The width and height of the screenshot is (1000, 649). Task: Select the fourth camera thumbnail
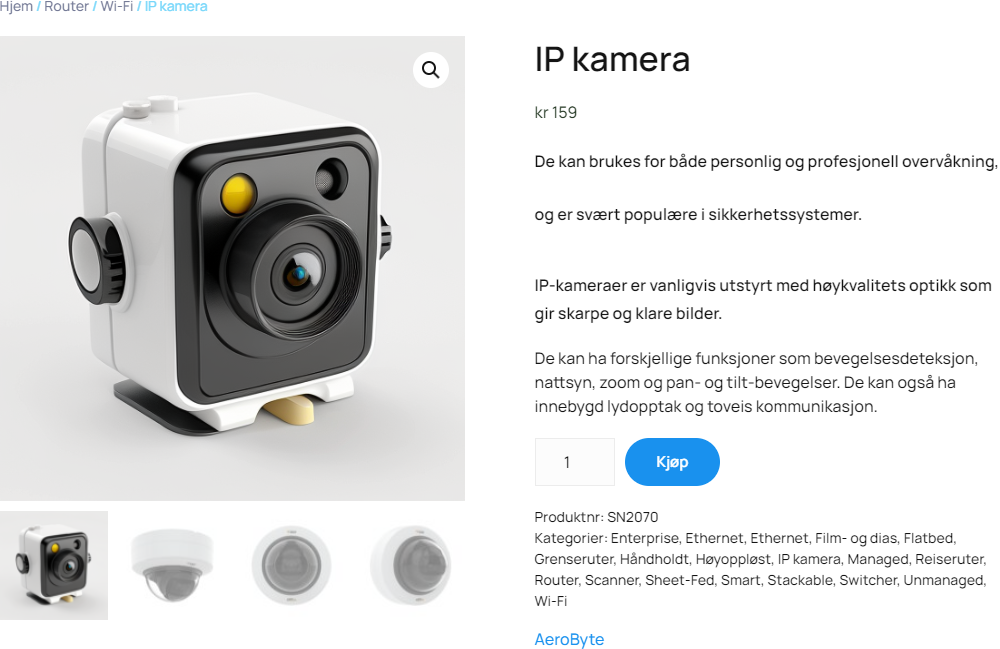pos(411,565)
